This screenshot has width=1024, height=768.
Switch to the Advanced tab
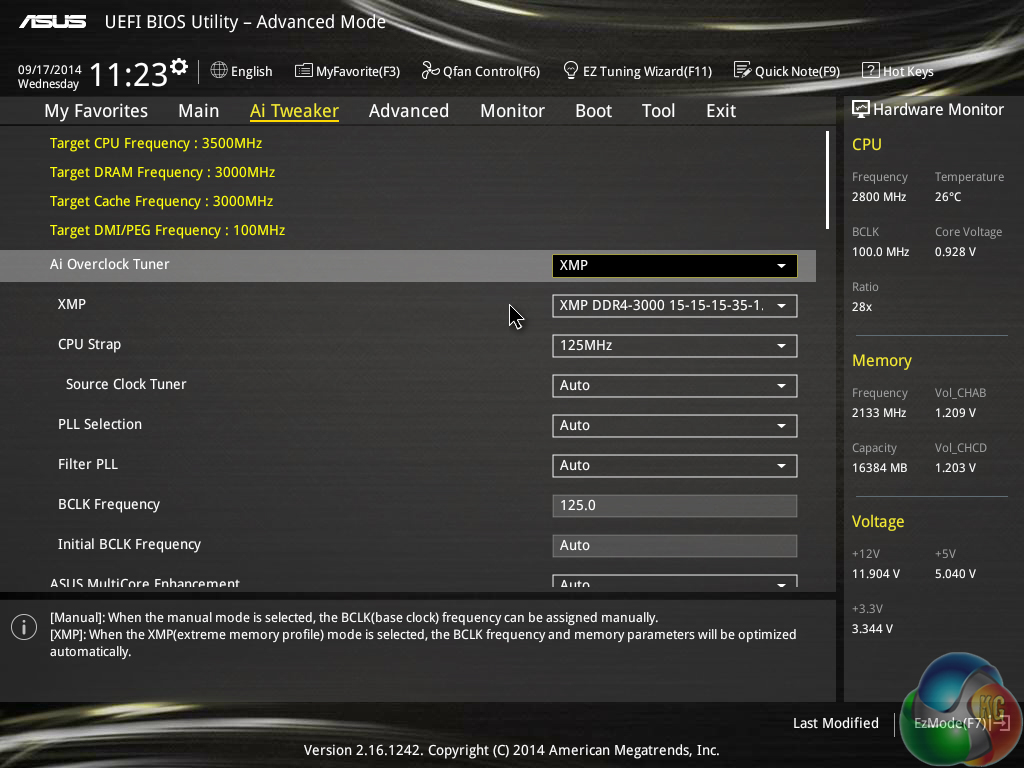pyautogui.click(x=408, y=111)
